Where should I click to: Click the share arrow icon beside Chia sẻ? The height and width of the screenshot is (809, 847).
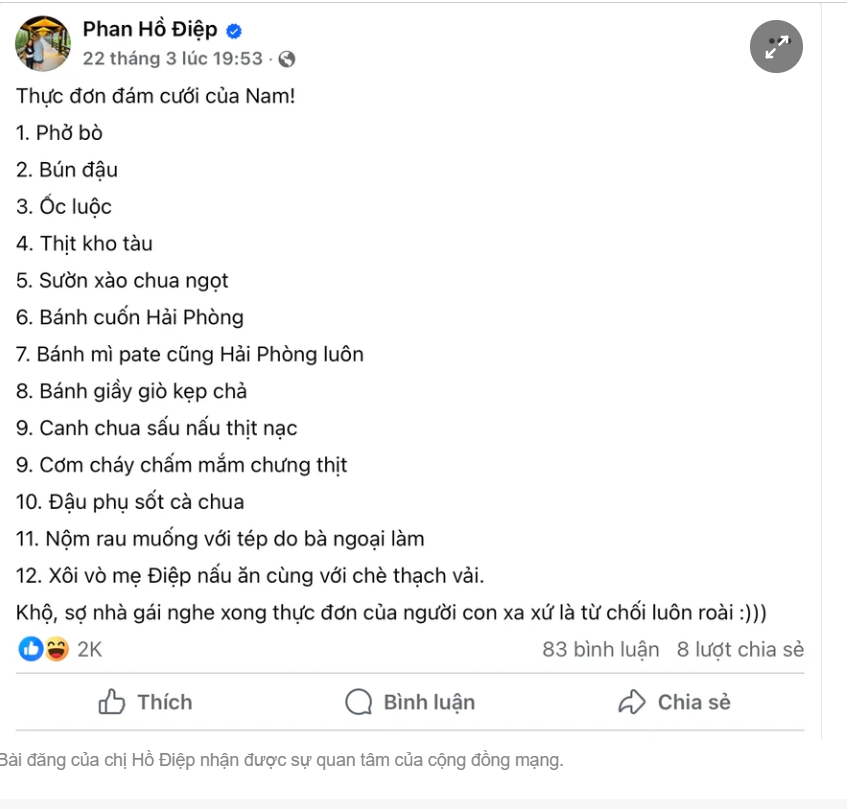pyautogui.click(x=632, y=702)
